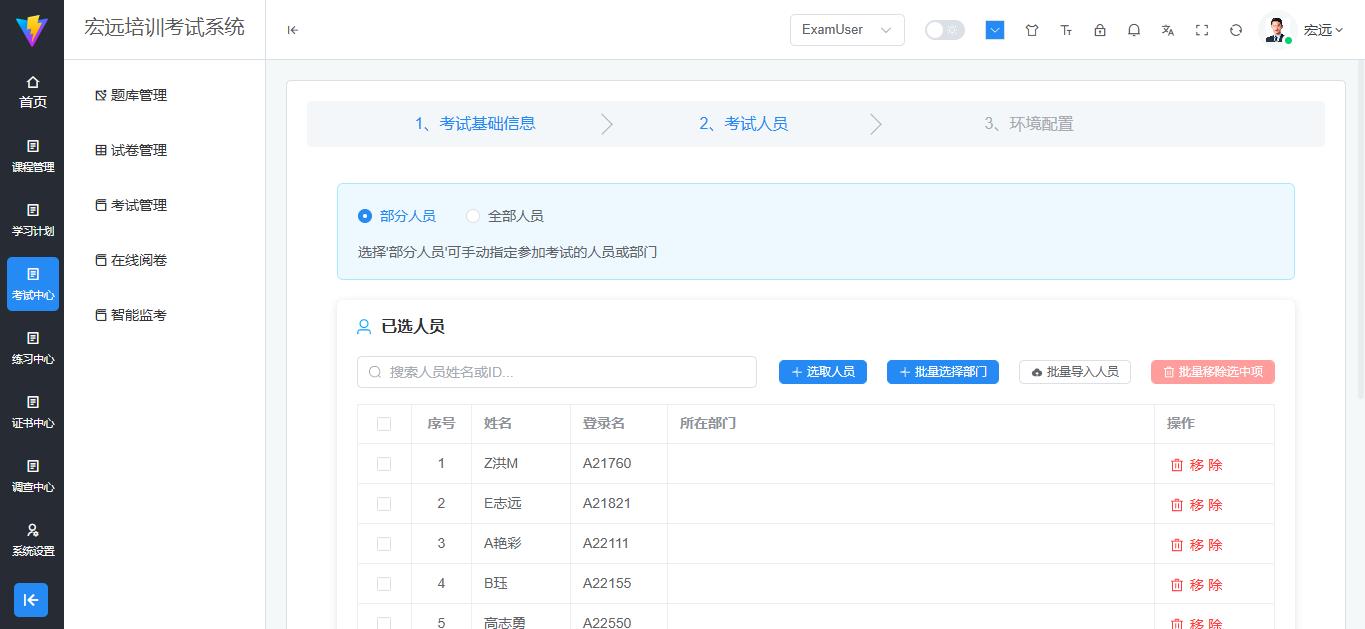Collapse the sidebar with the fold icon

point(292,30)
